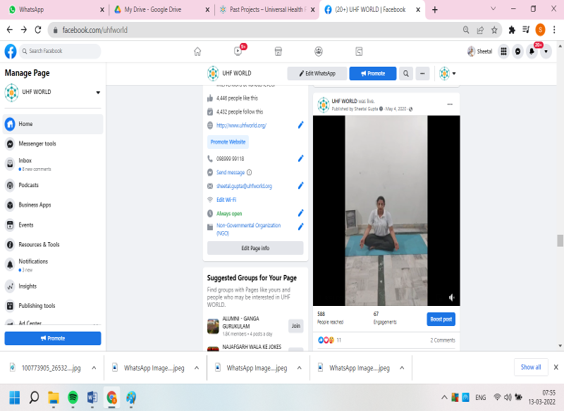Join ALUMNI - GANGA GURUKULAM group

[x=296, y=326]
